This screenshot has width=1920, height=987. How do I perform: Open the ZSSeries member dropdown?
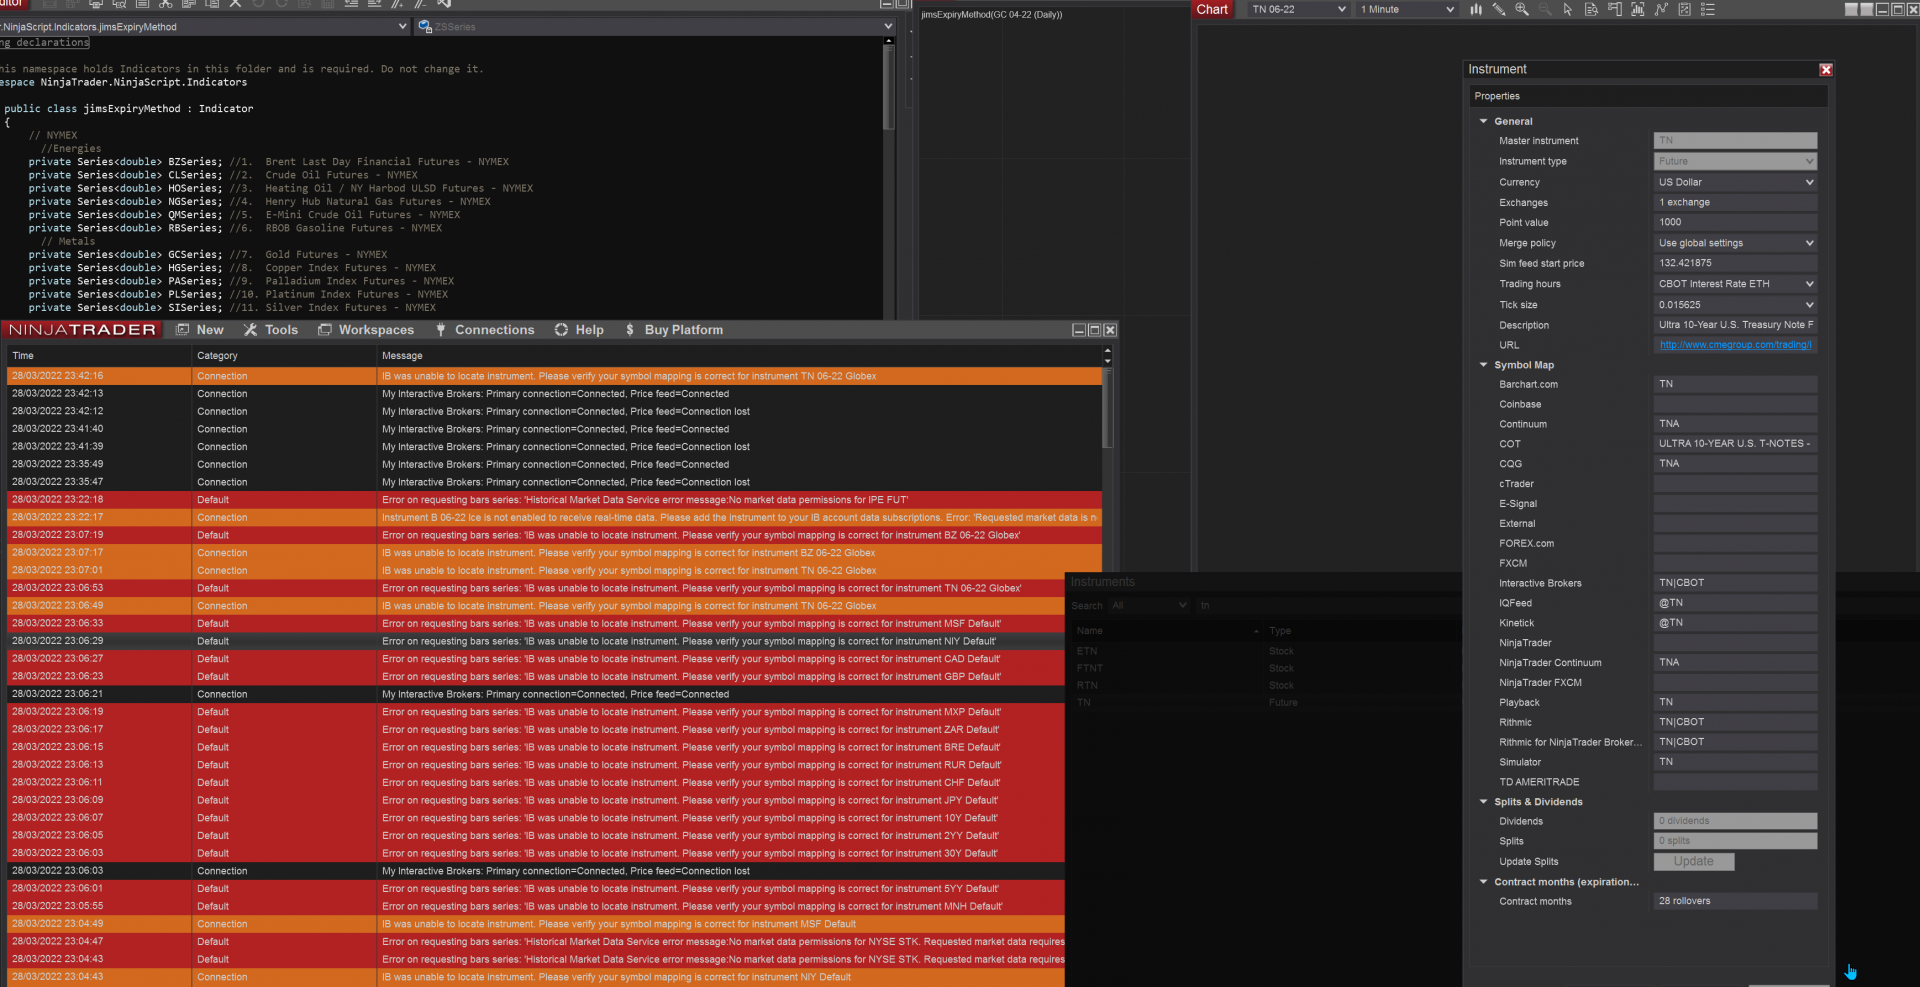655,27
